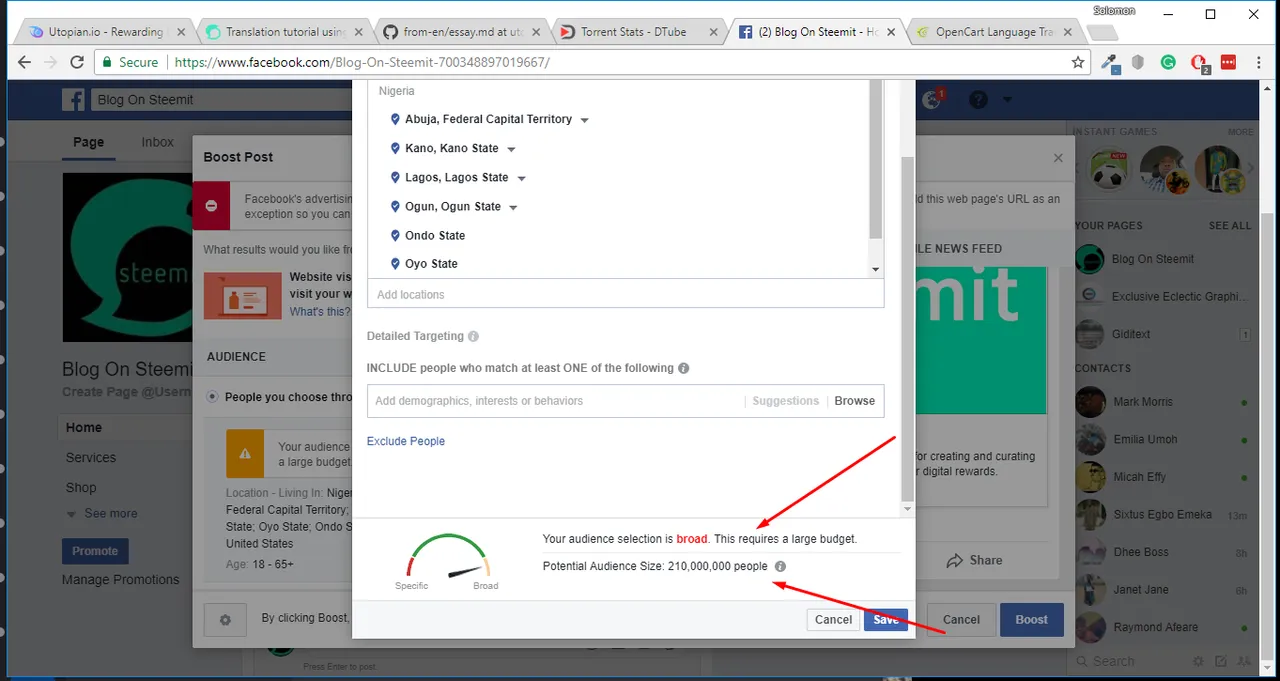Screen dimensions: 1280x681
Task: Click the Add locations input field
Action: (x=626, y=294)
